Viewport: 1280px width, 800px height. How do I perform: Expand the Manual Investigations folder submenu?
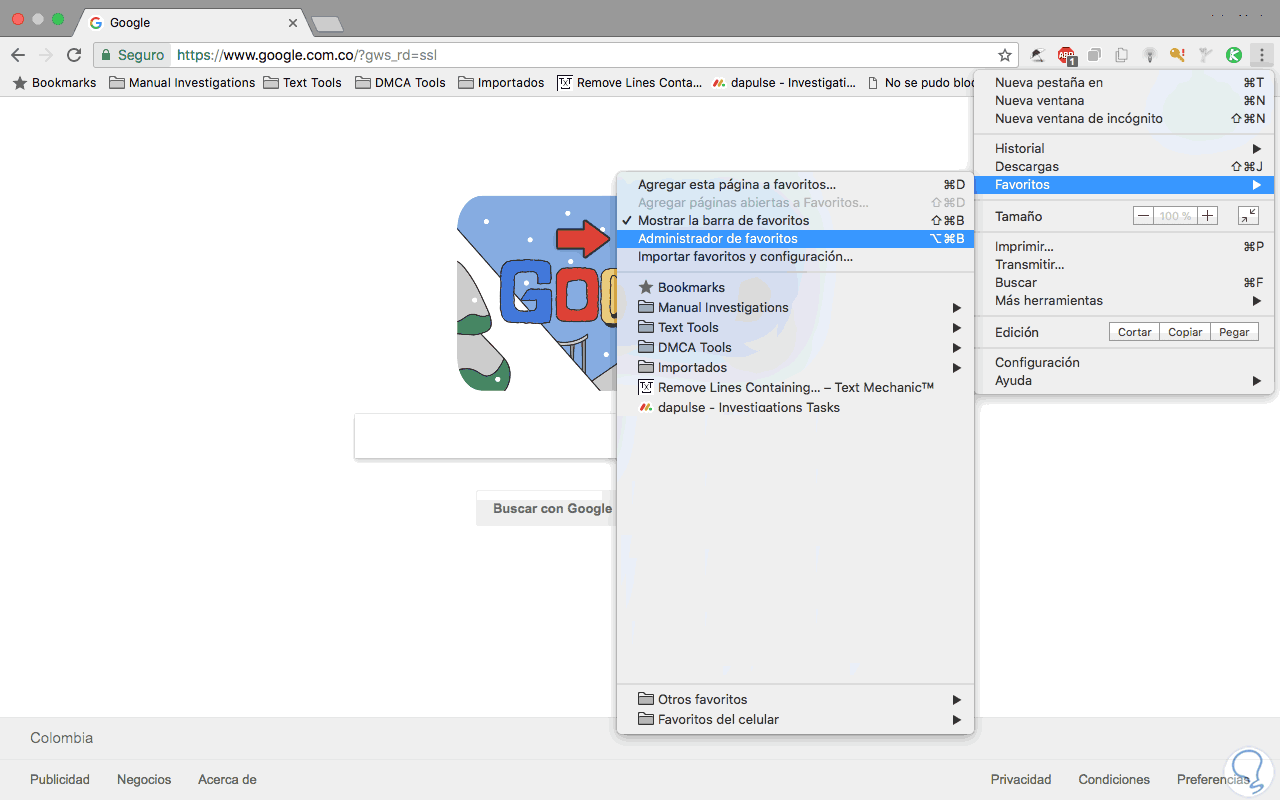coord(795,307)
